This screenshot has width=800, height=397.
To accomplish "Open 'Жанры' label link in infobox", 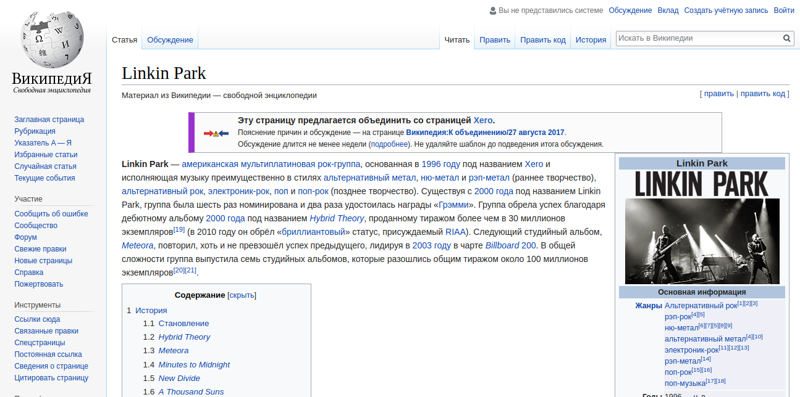I will tap(648, 306).
